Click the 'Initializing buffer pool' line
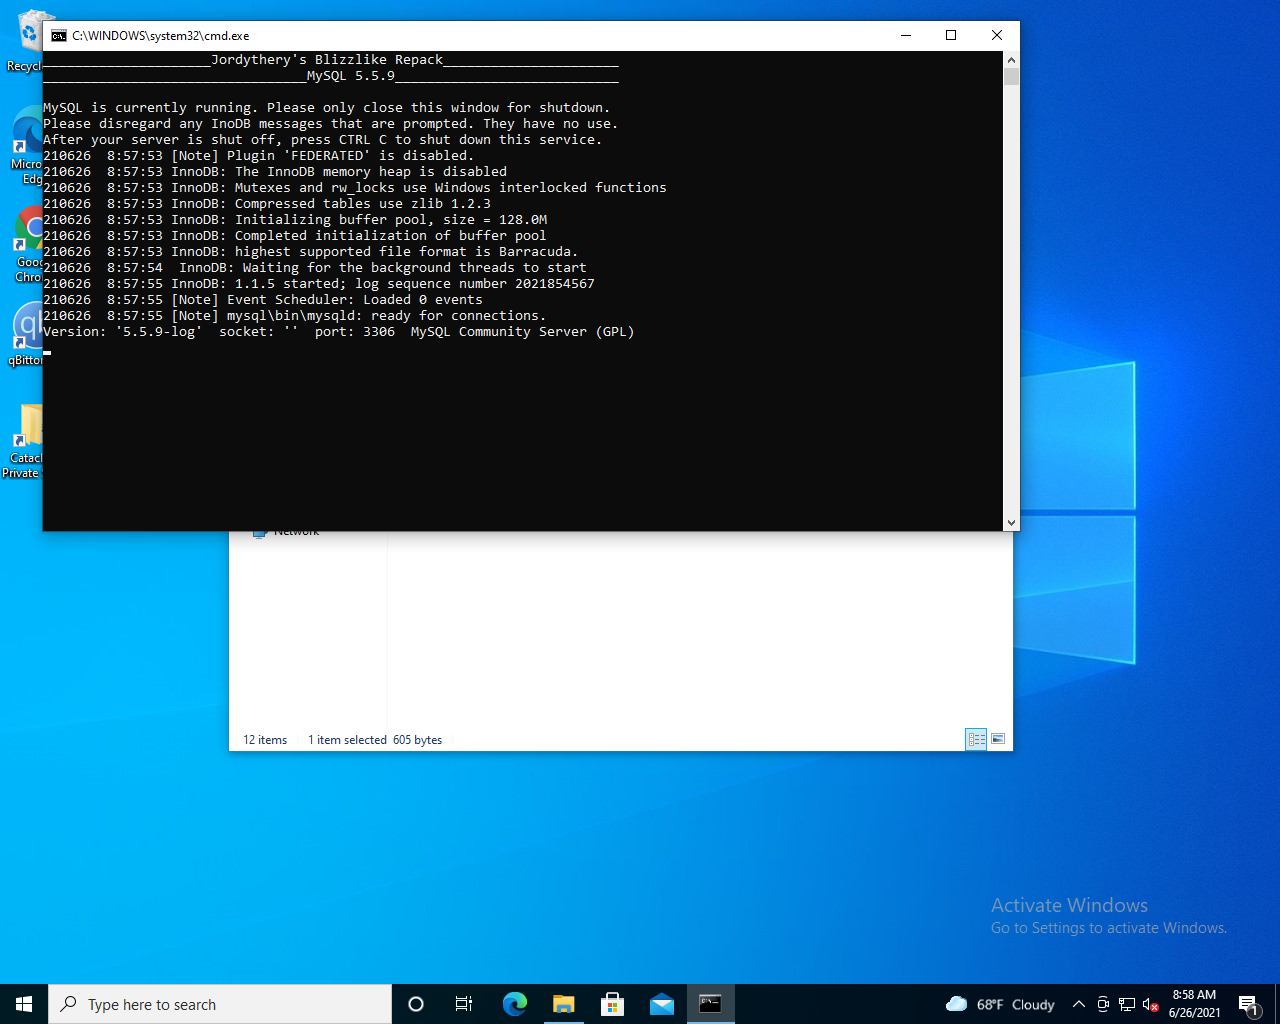This screenshot has height=1024, width=1280. click(x=295, y=219)
